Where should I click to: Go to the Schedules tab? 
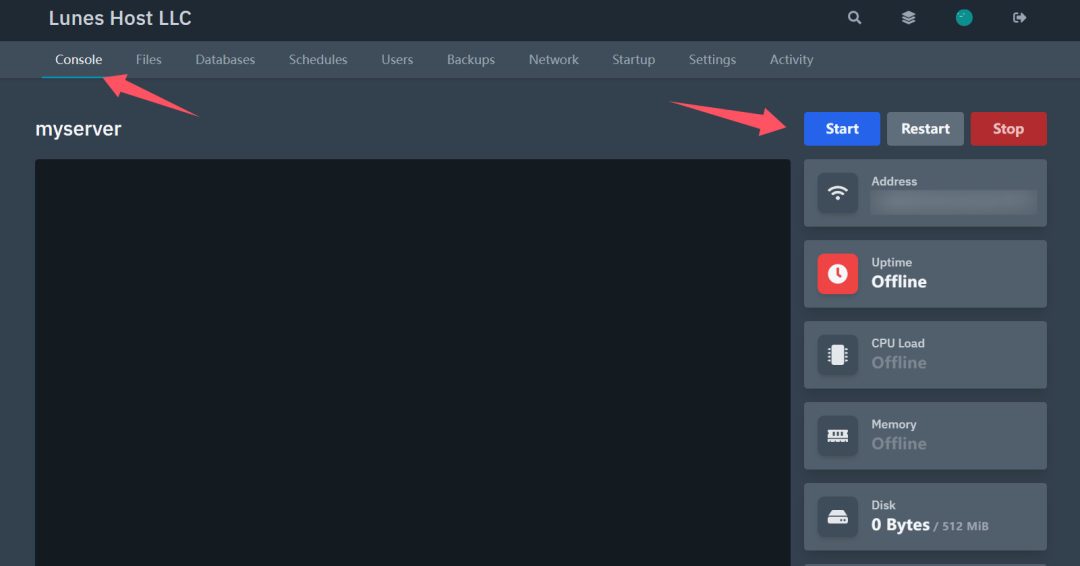pos(318,60)
